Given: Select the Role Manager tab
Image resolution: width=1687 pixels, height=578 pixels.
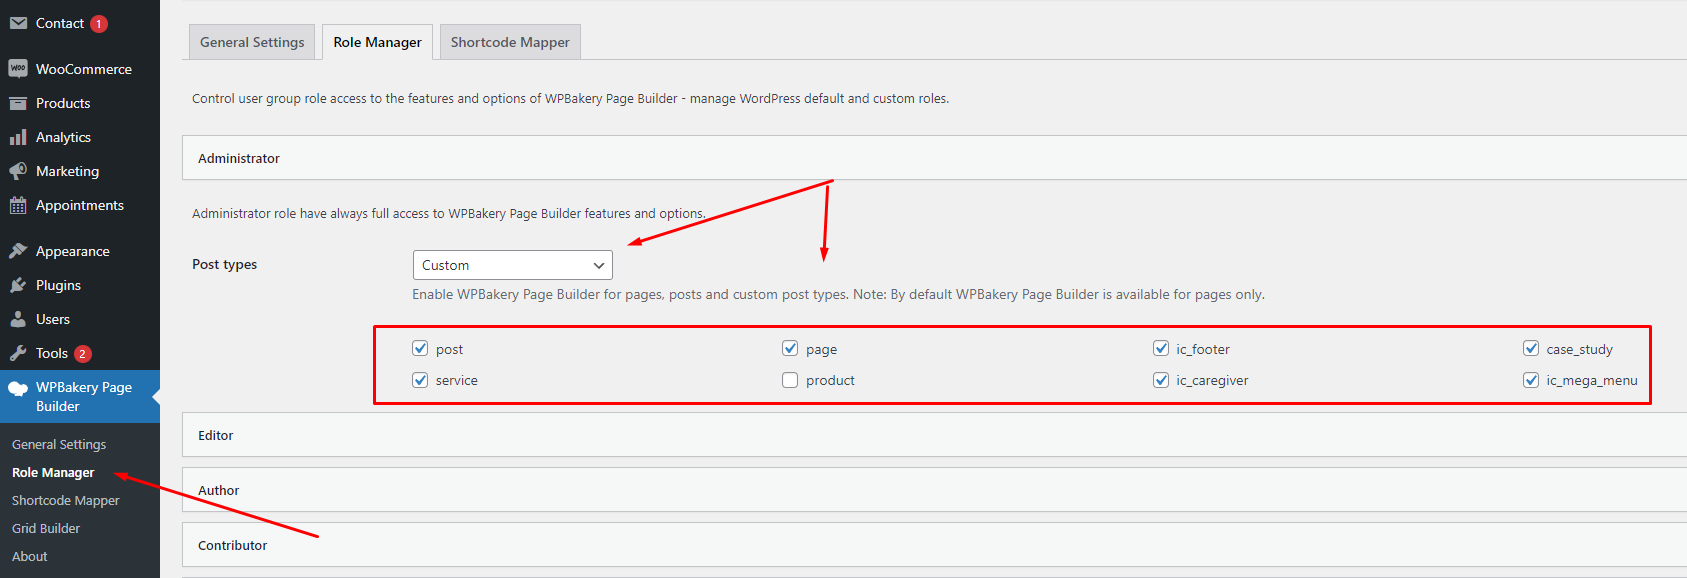Looking at the screenshot, I should (x=377, y=42).
